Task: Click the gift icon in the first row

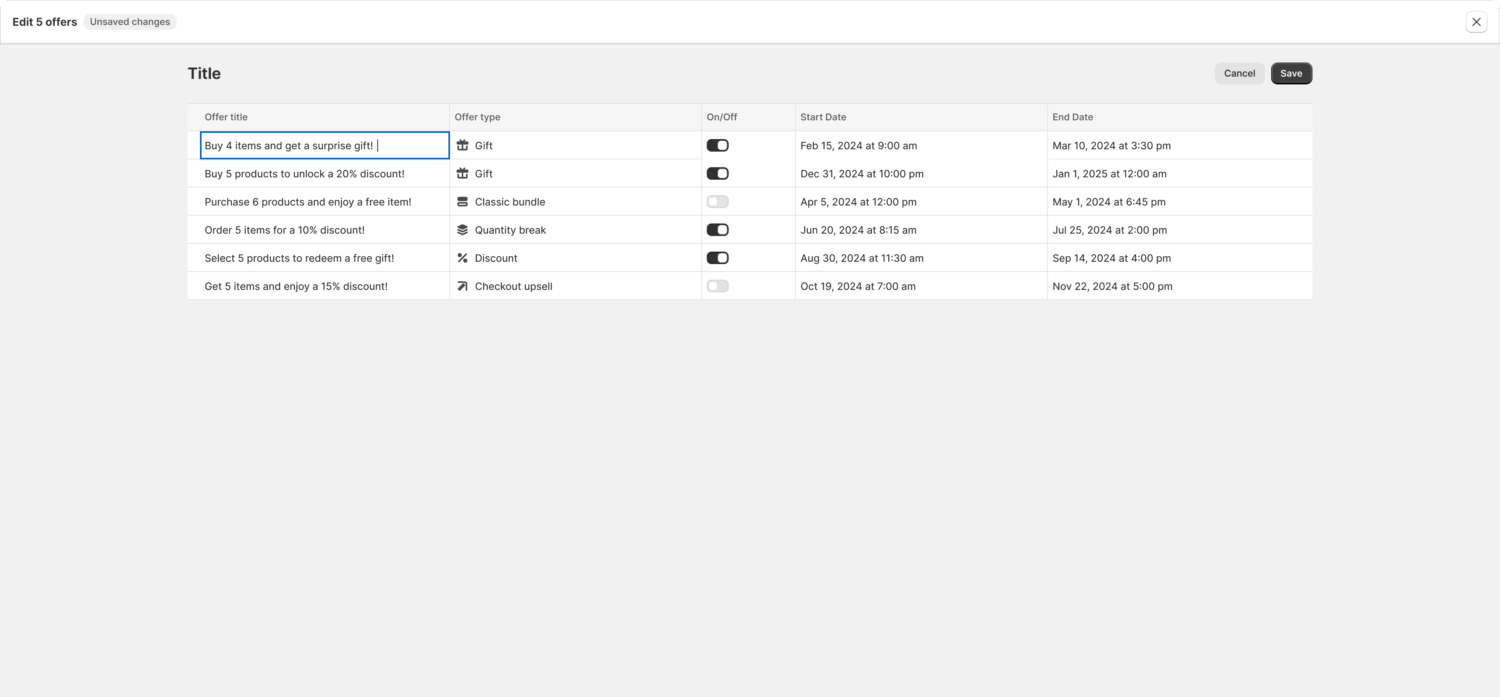Action: 462,146
